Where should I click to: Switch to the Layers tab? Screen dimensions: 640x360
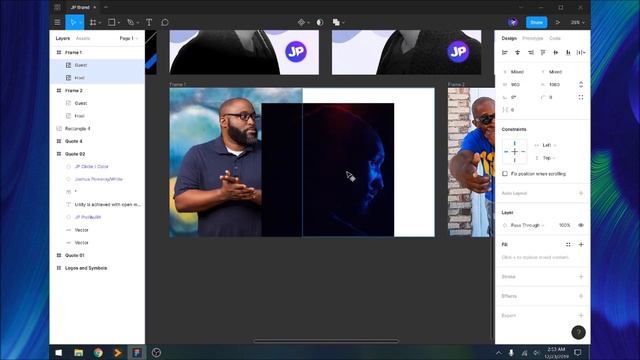click(62, 38)
